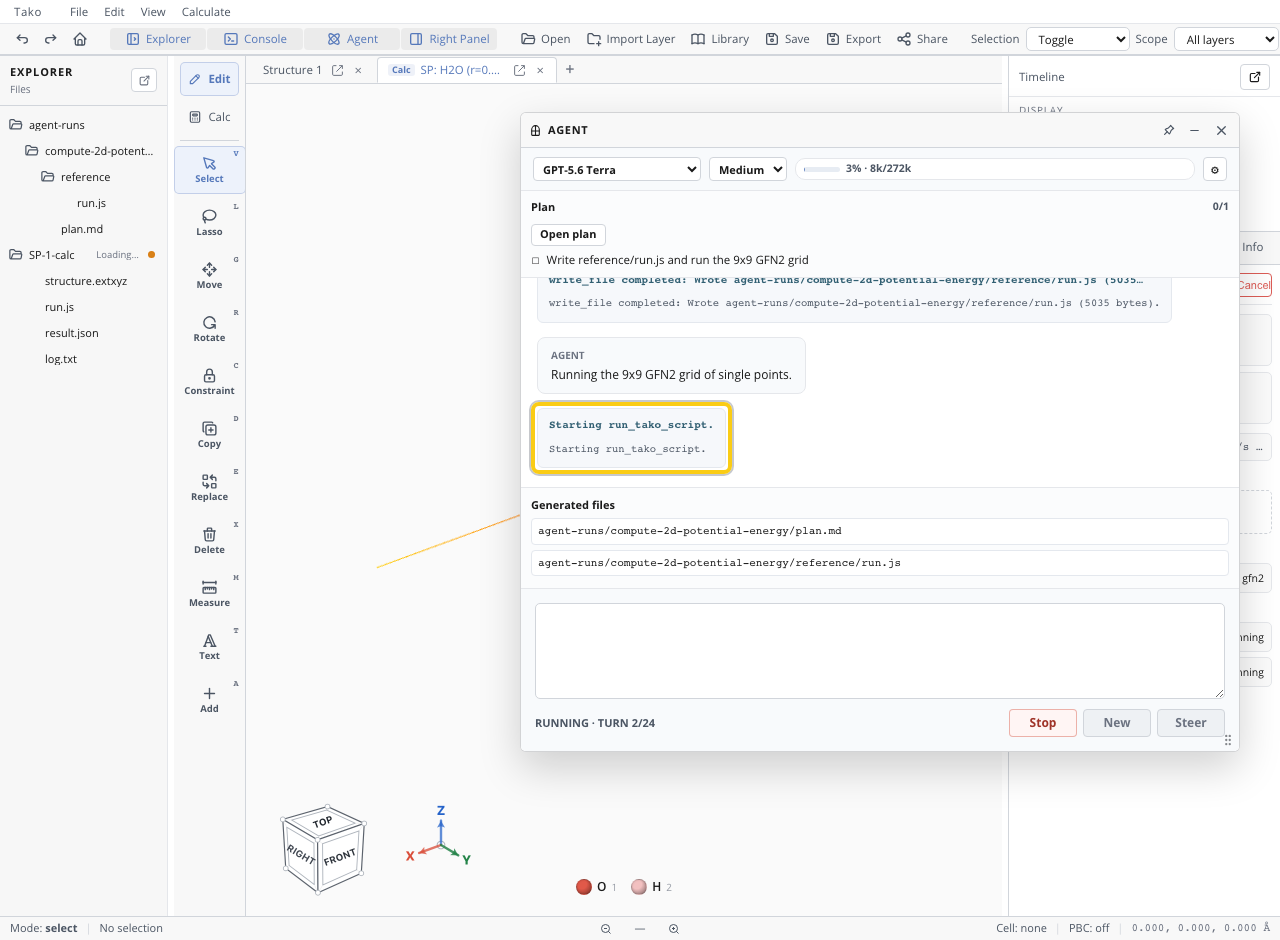Open the GPT-5.6 Terra model dropdown
This screenshot has height=940, width=1280.
tap(617, 170)
